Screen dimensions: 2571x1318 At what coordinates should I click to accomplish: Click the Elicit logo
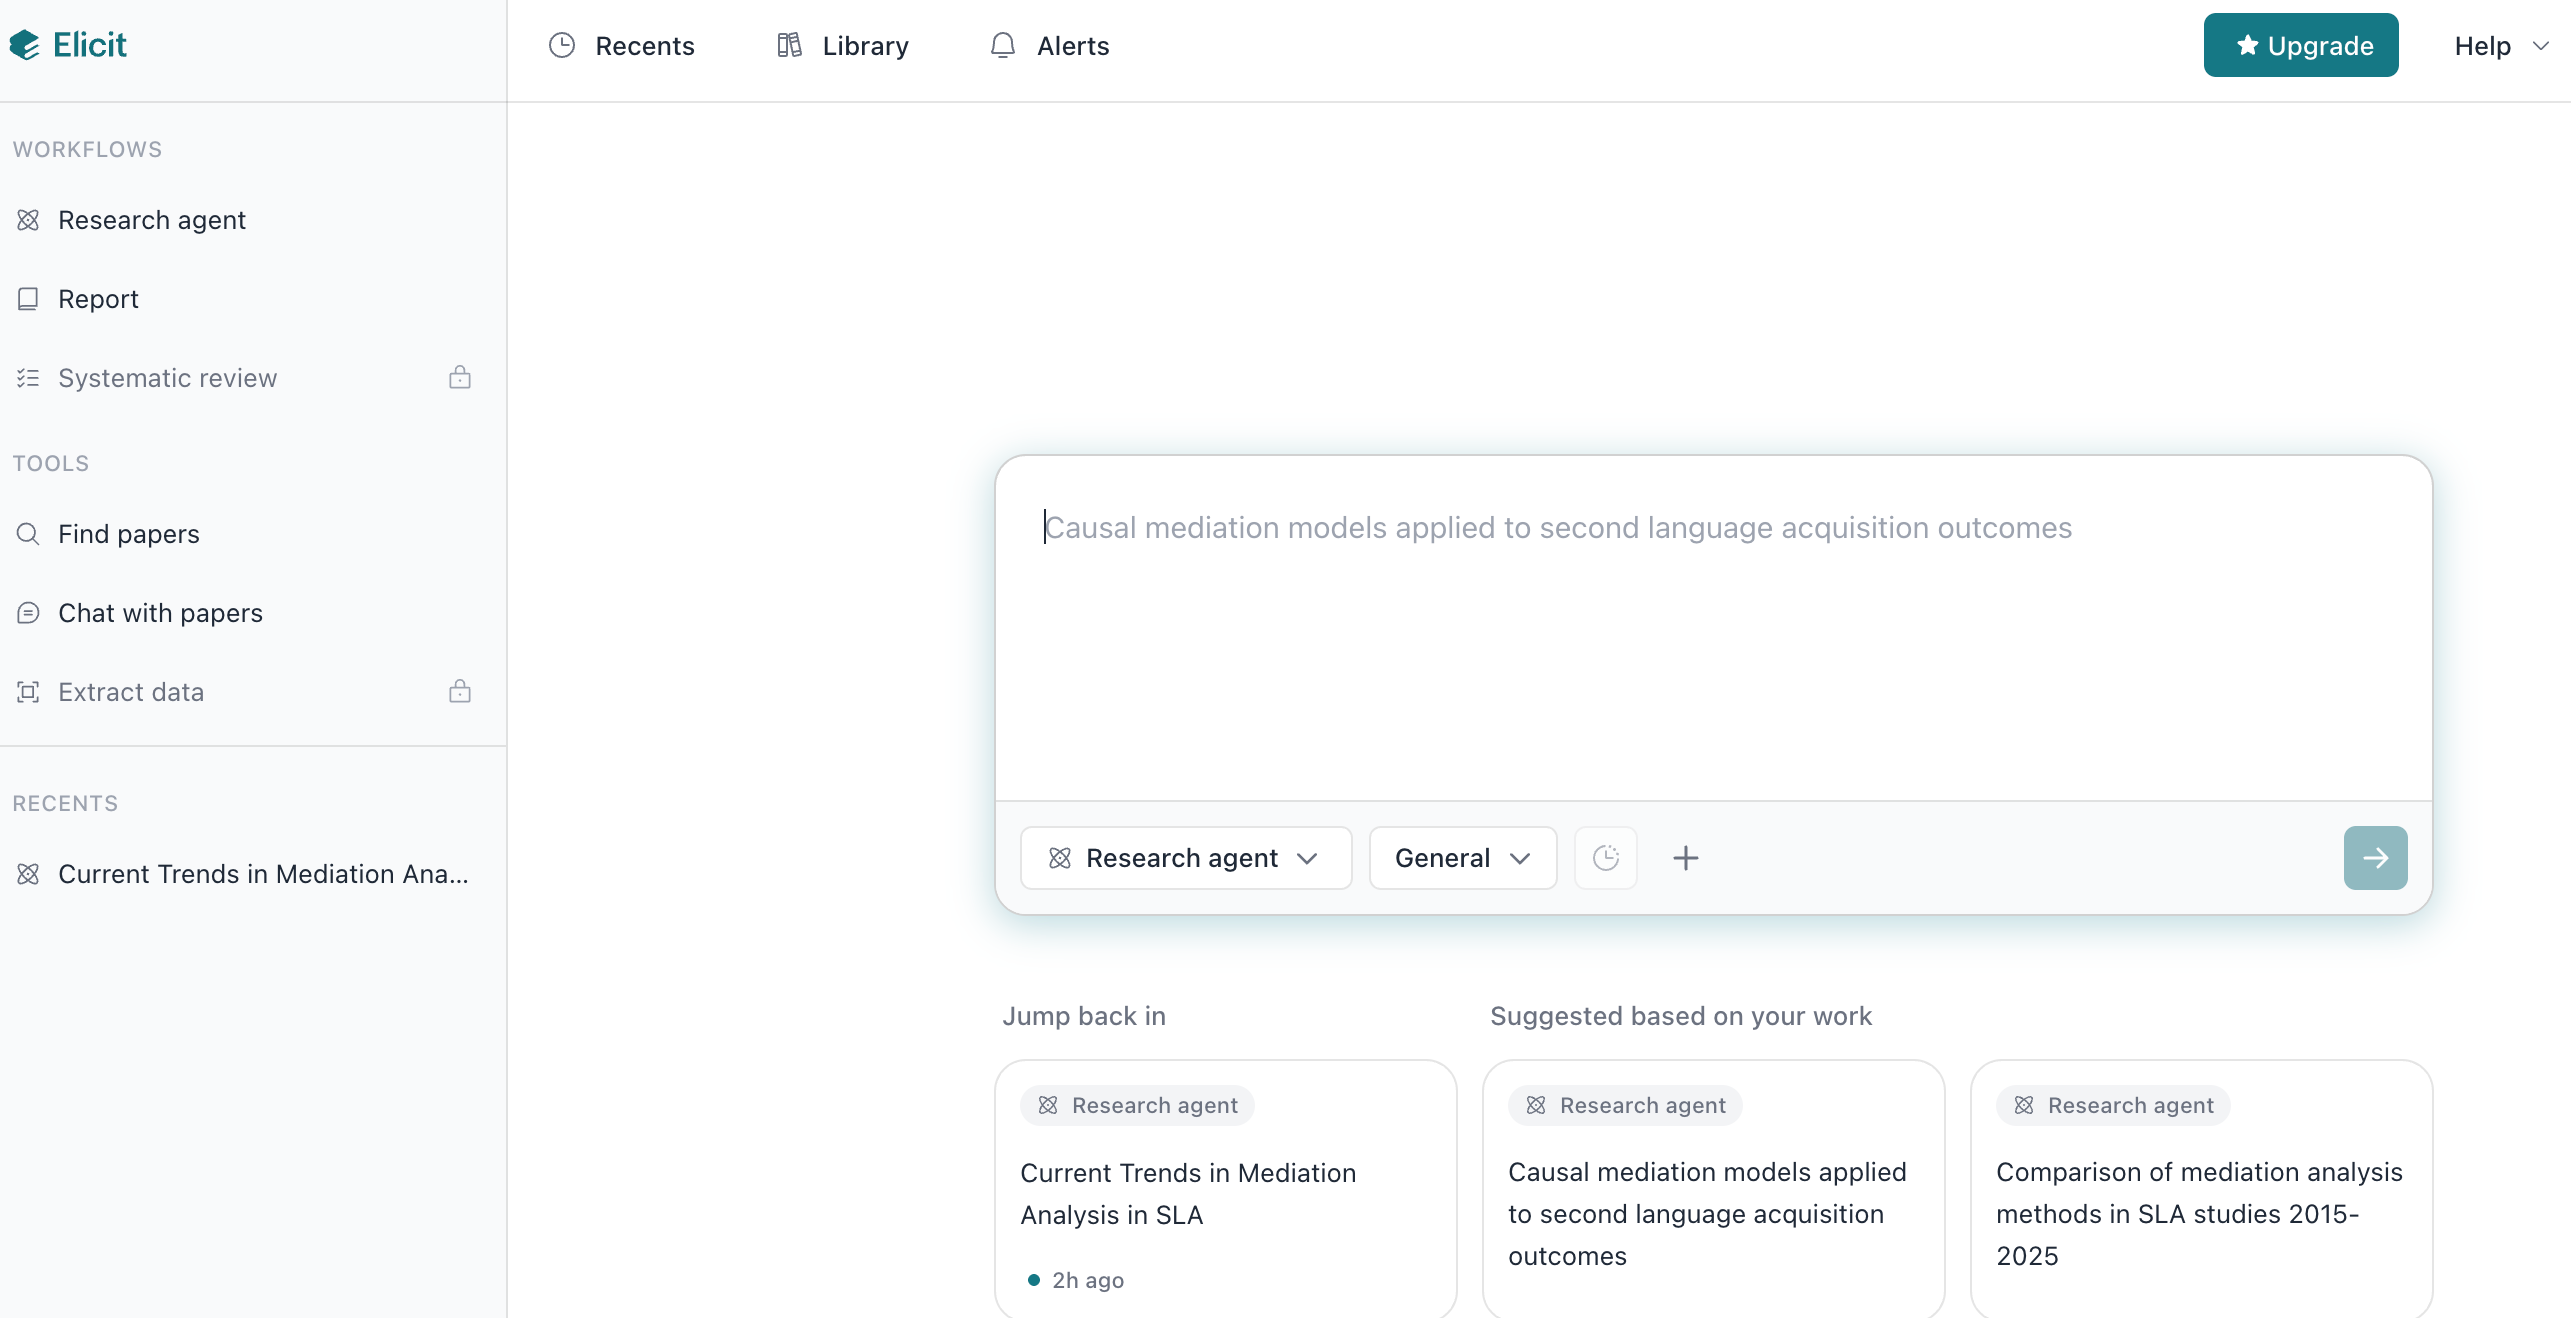click(68, 45)
